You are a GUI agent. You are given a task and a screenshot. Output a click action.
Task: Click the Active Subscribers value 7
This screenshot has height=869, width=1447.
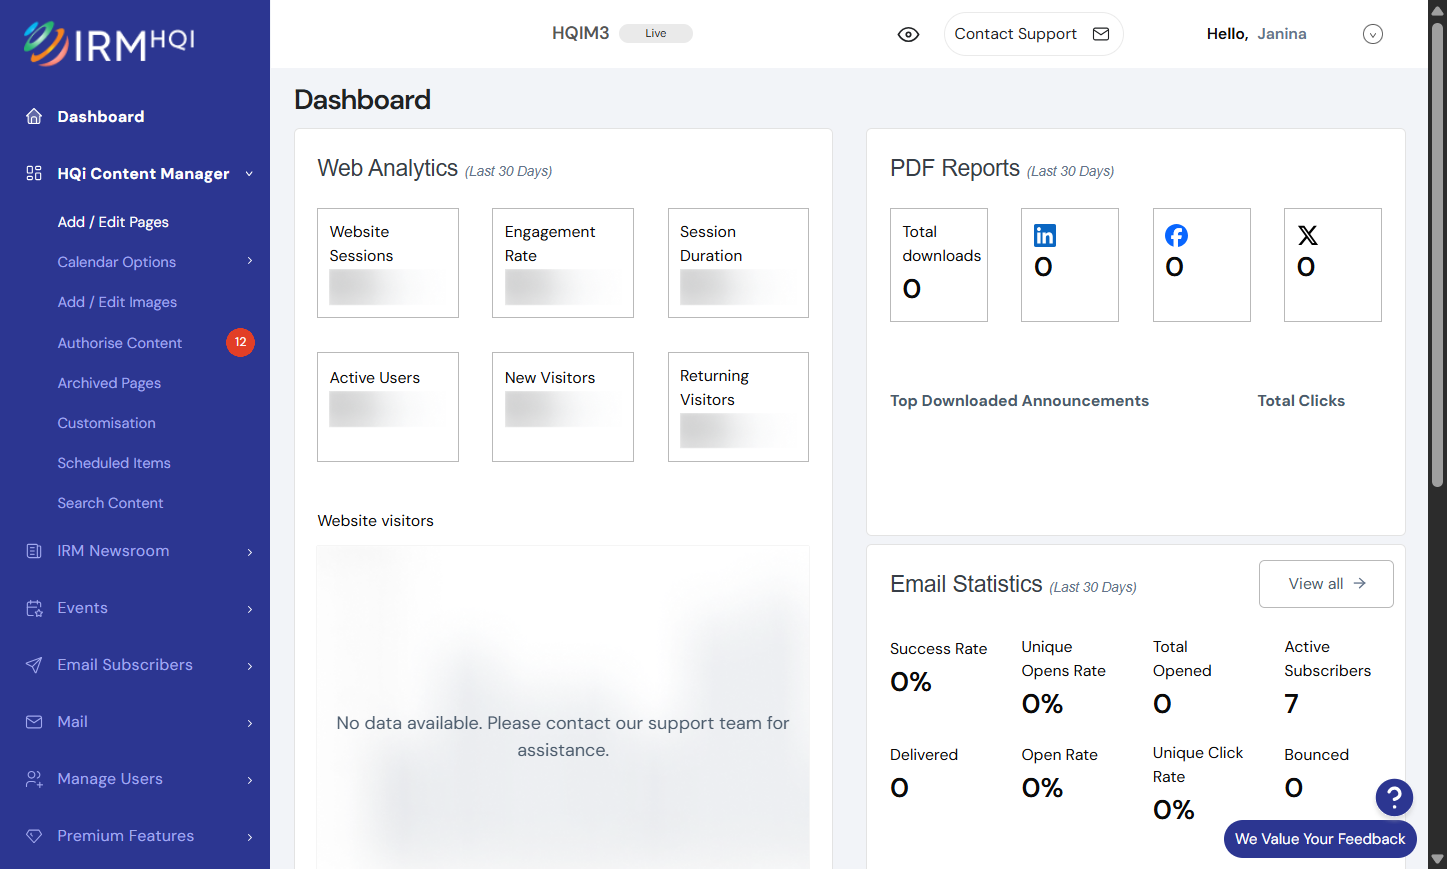coord(1291,704)
